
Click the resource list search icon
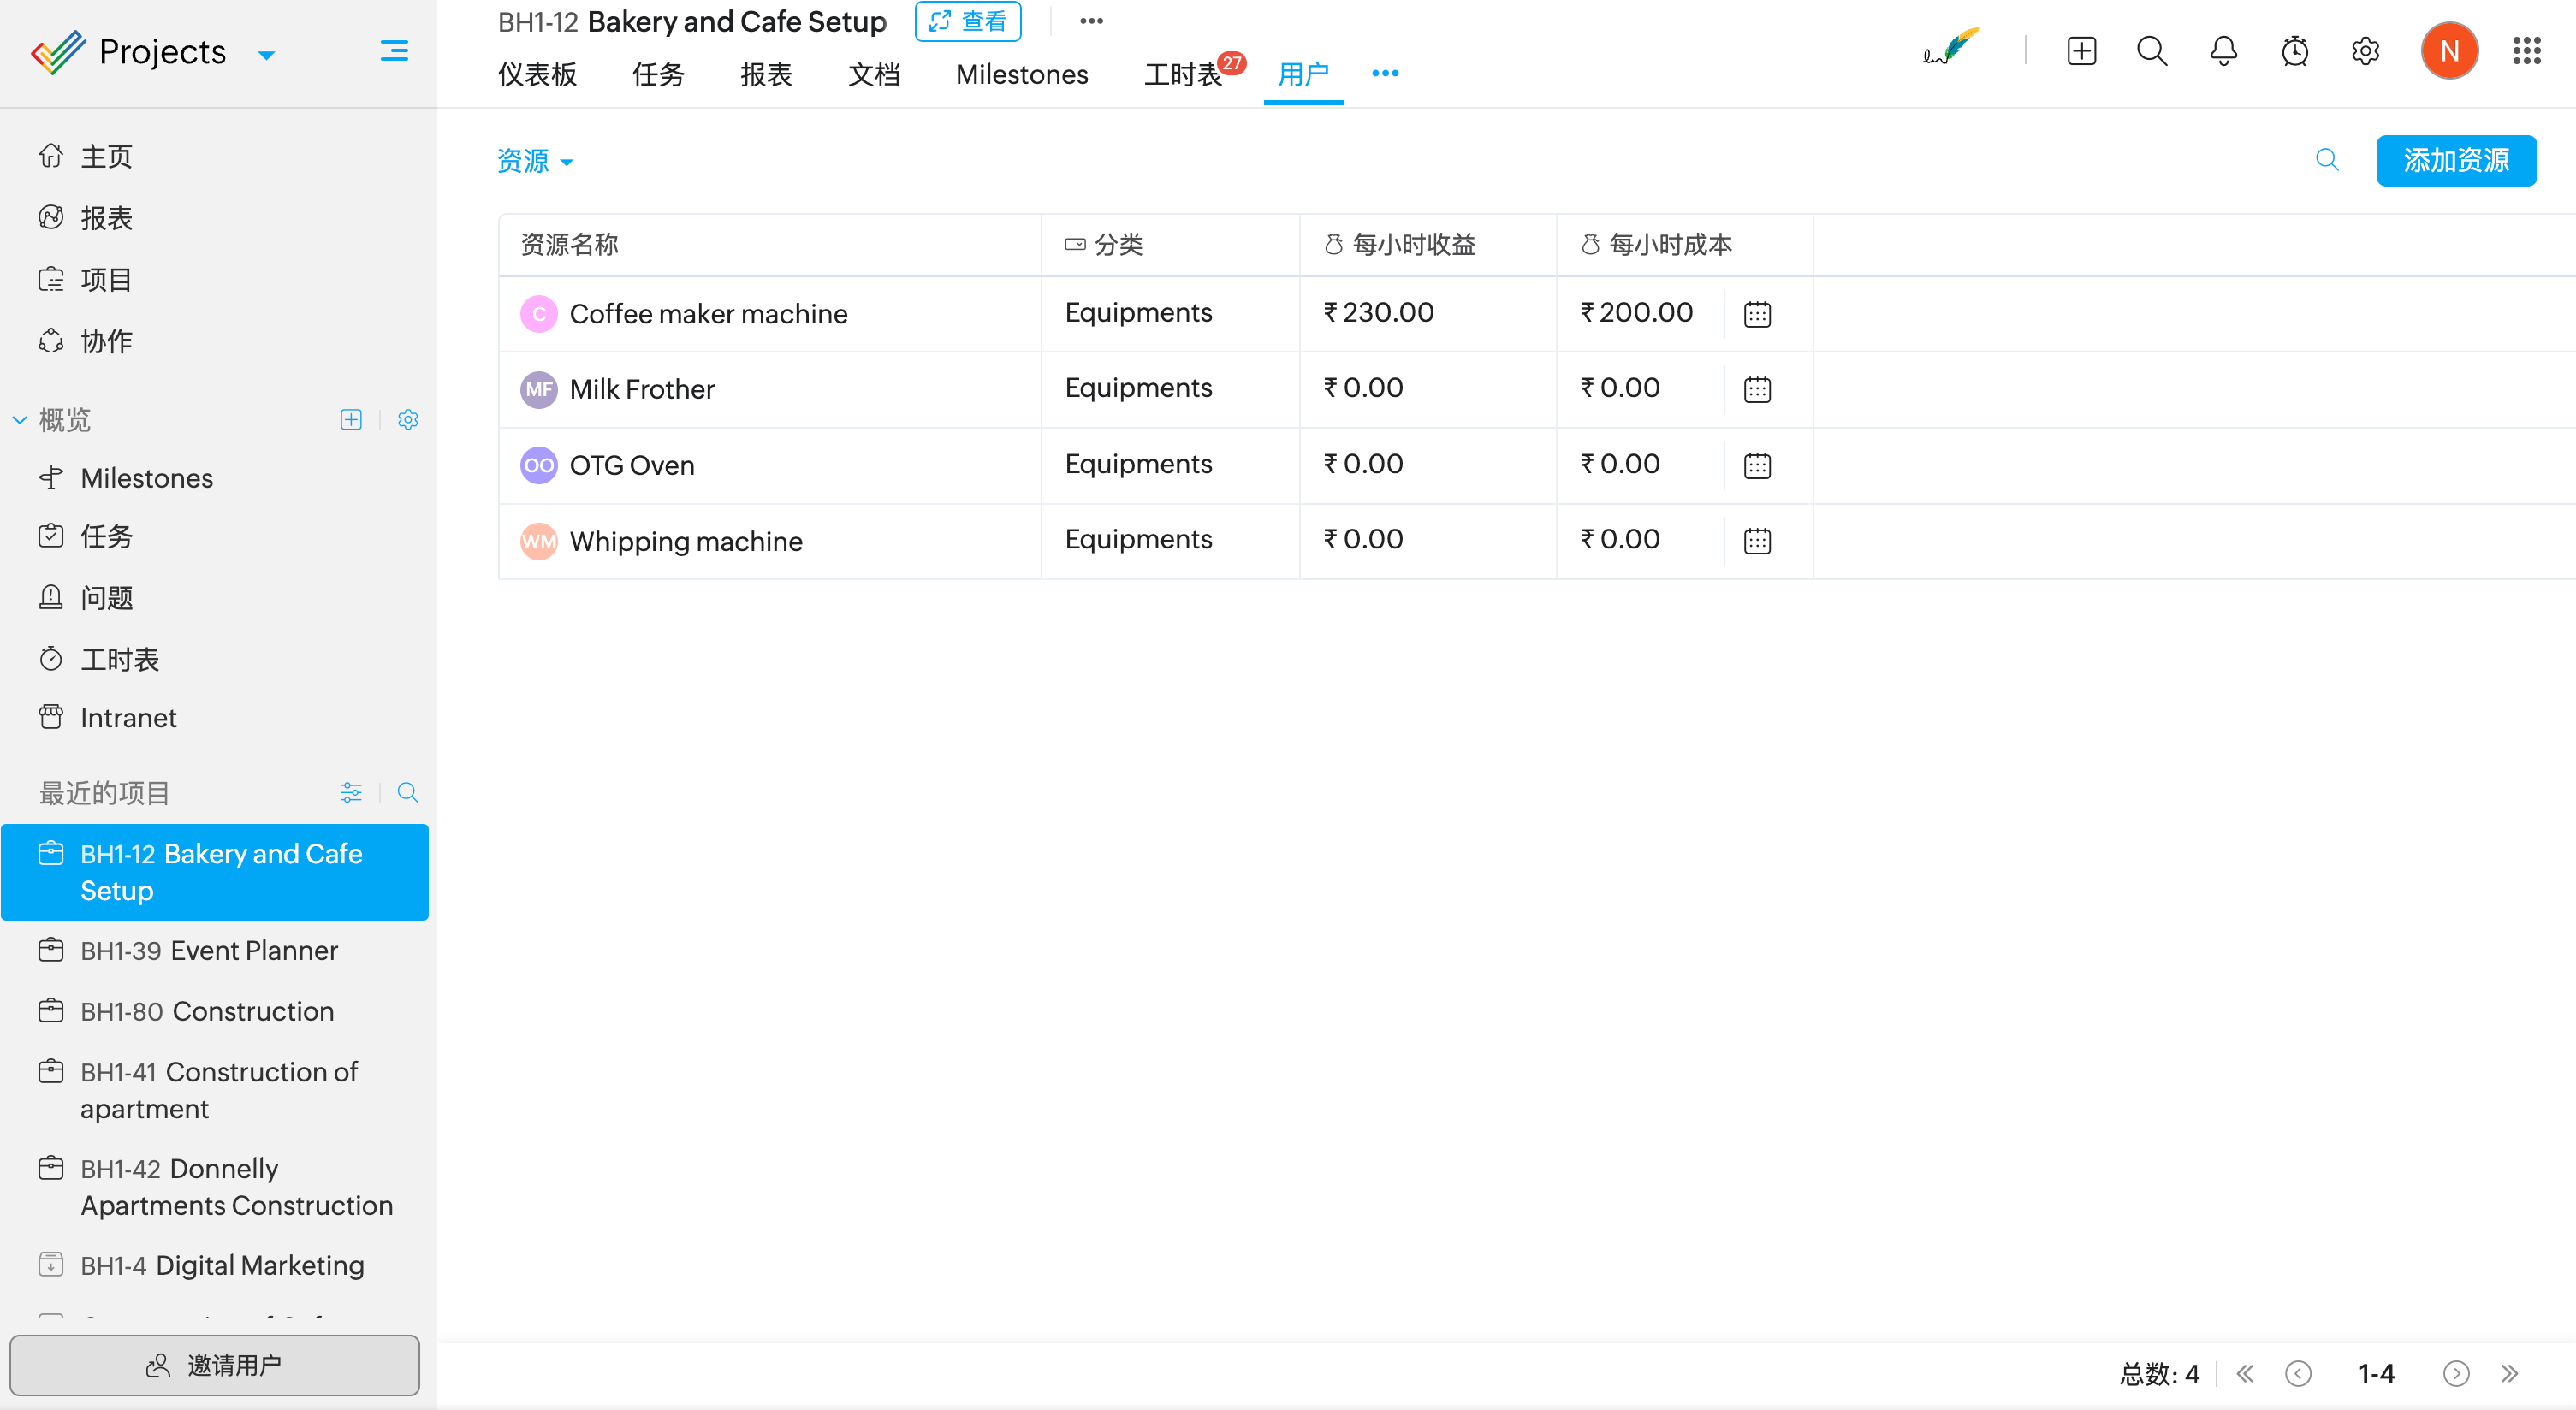[2327, 160]
